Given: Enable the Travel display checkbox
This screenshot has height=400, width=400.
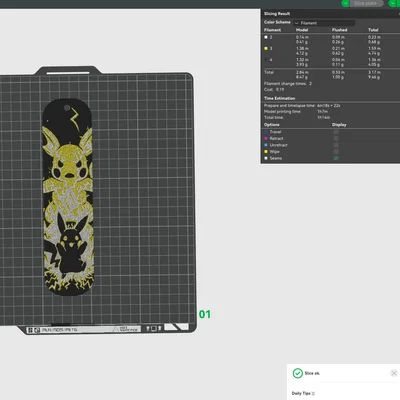Looking at the screenshot, I should 336,132.
